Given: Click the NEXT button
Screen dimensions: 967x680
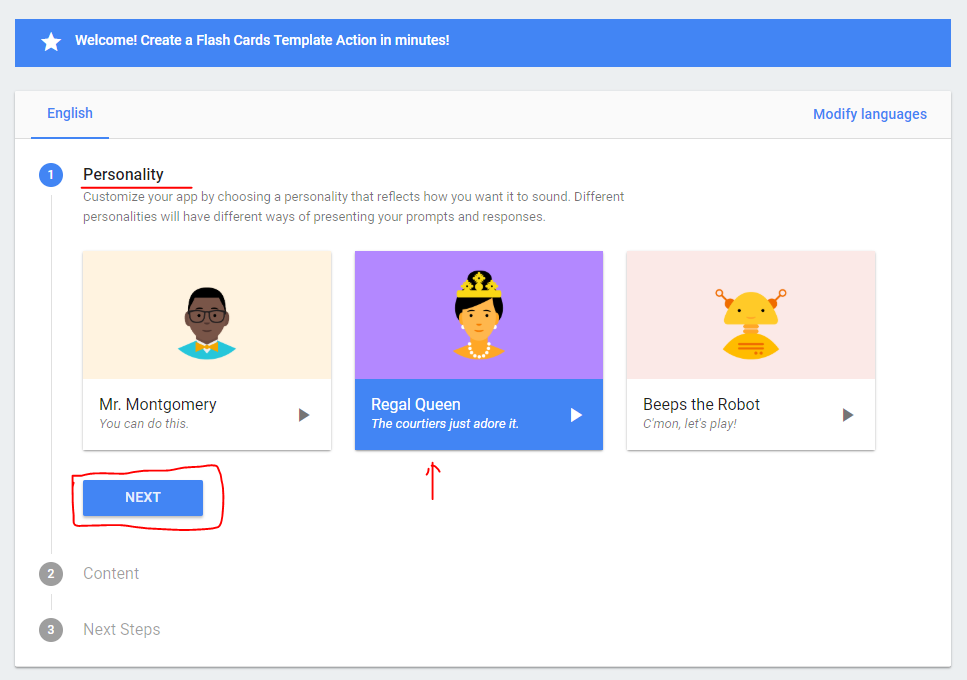Looking at the screenshot, I should [x=142, y=497].
